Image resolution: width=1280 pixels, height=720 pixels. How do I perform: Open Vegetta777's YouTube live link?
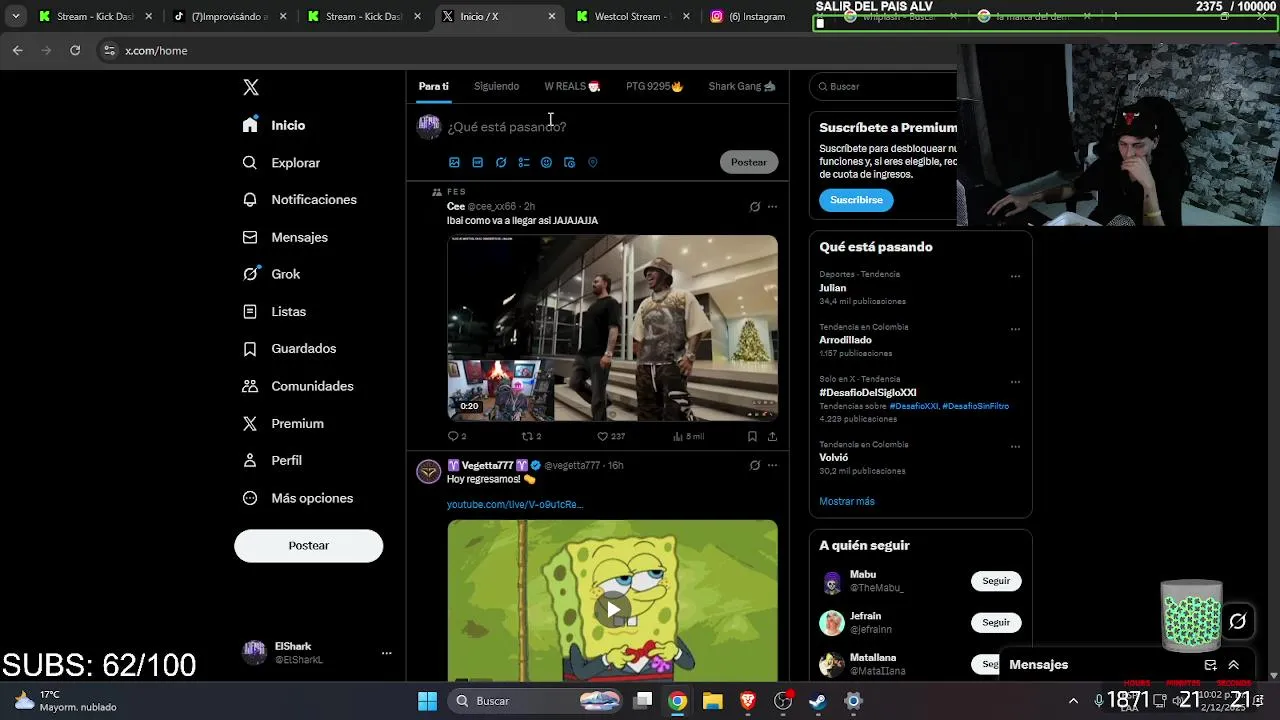[x=514, y=504]
